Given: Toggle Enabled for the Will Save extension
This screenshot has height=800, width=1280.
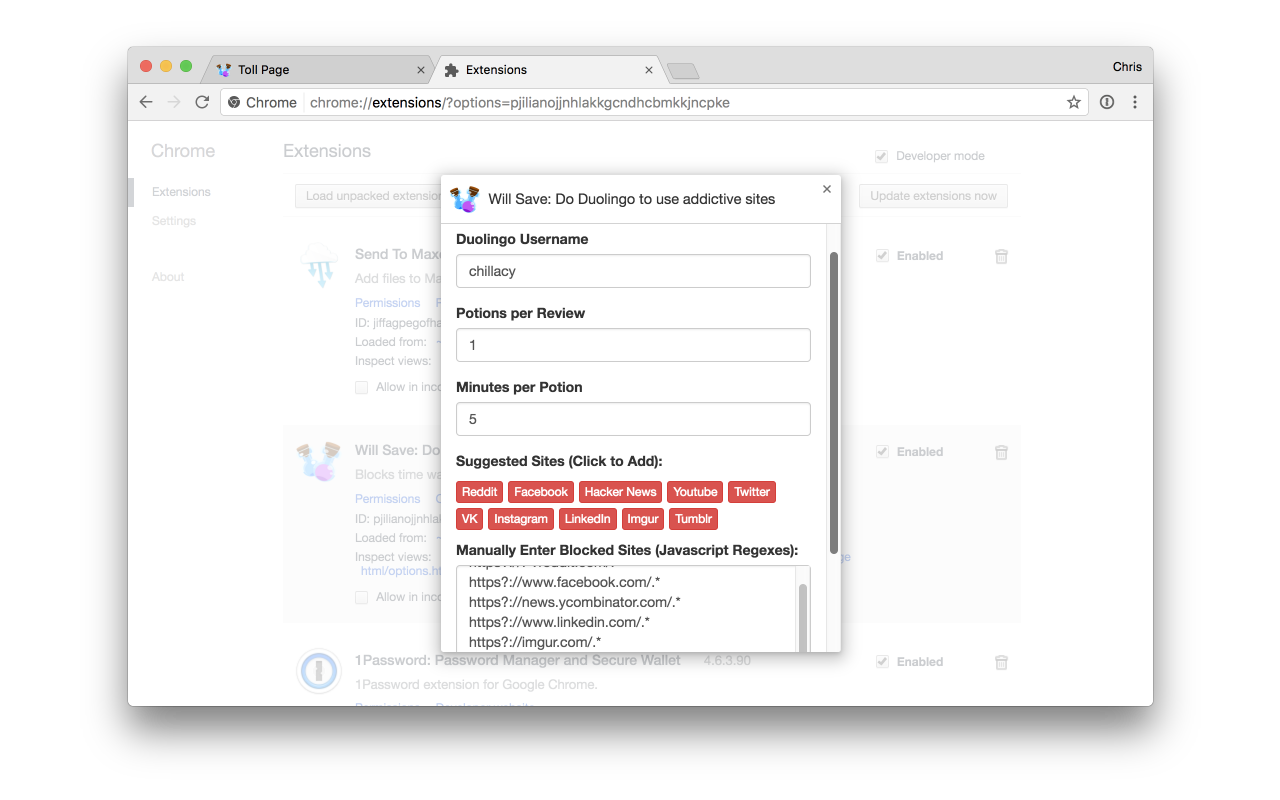Looking at the screenshot, I should (881, 452).
